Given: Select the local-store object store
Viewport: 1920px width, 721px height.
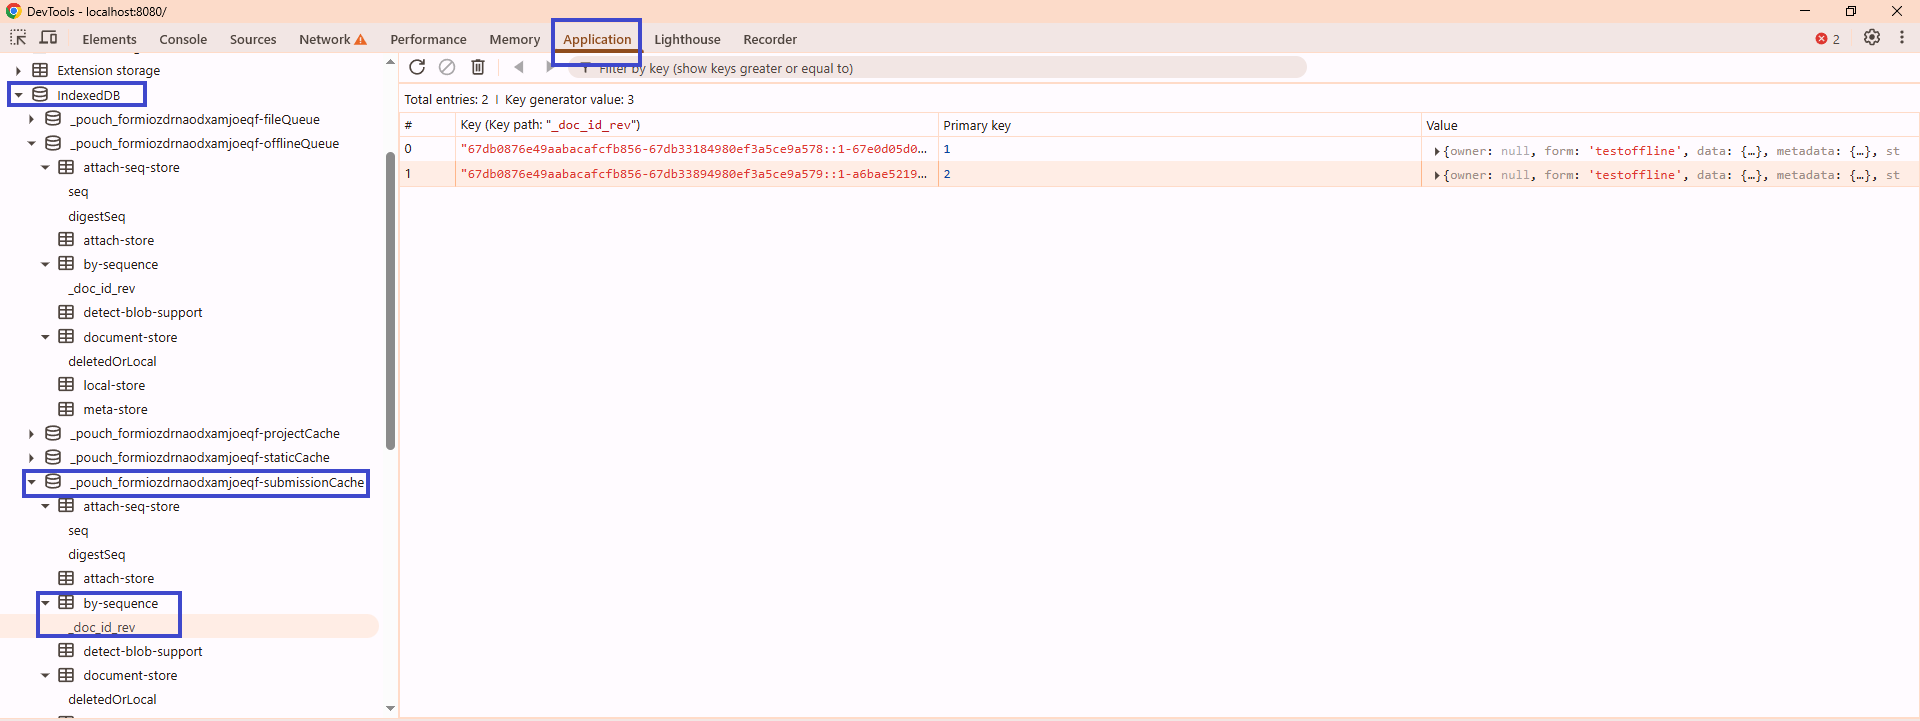Looking at the screenshot, I should click(114, 386).
